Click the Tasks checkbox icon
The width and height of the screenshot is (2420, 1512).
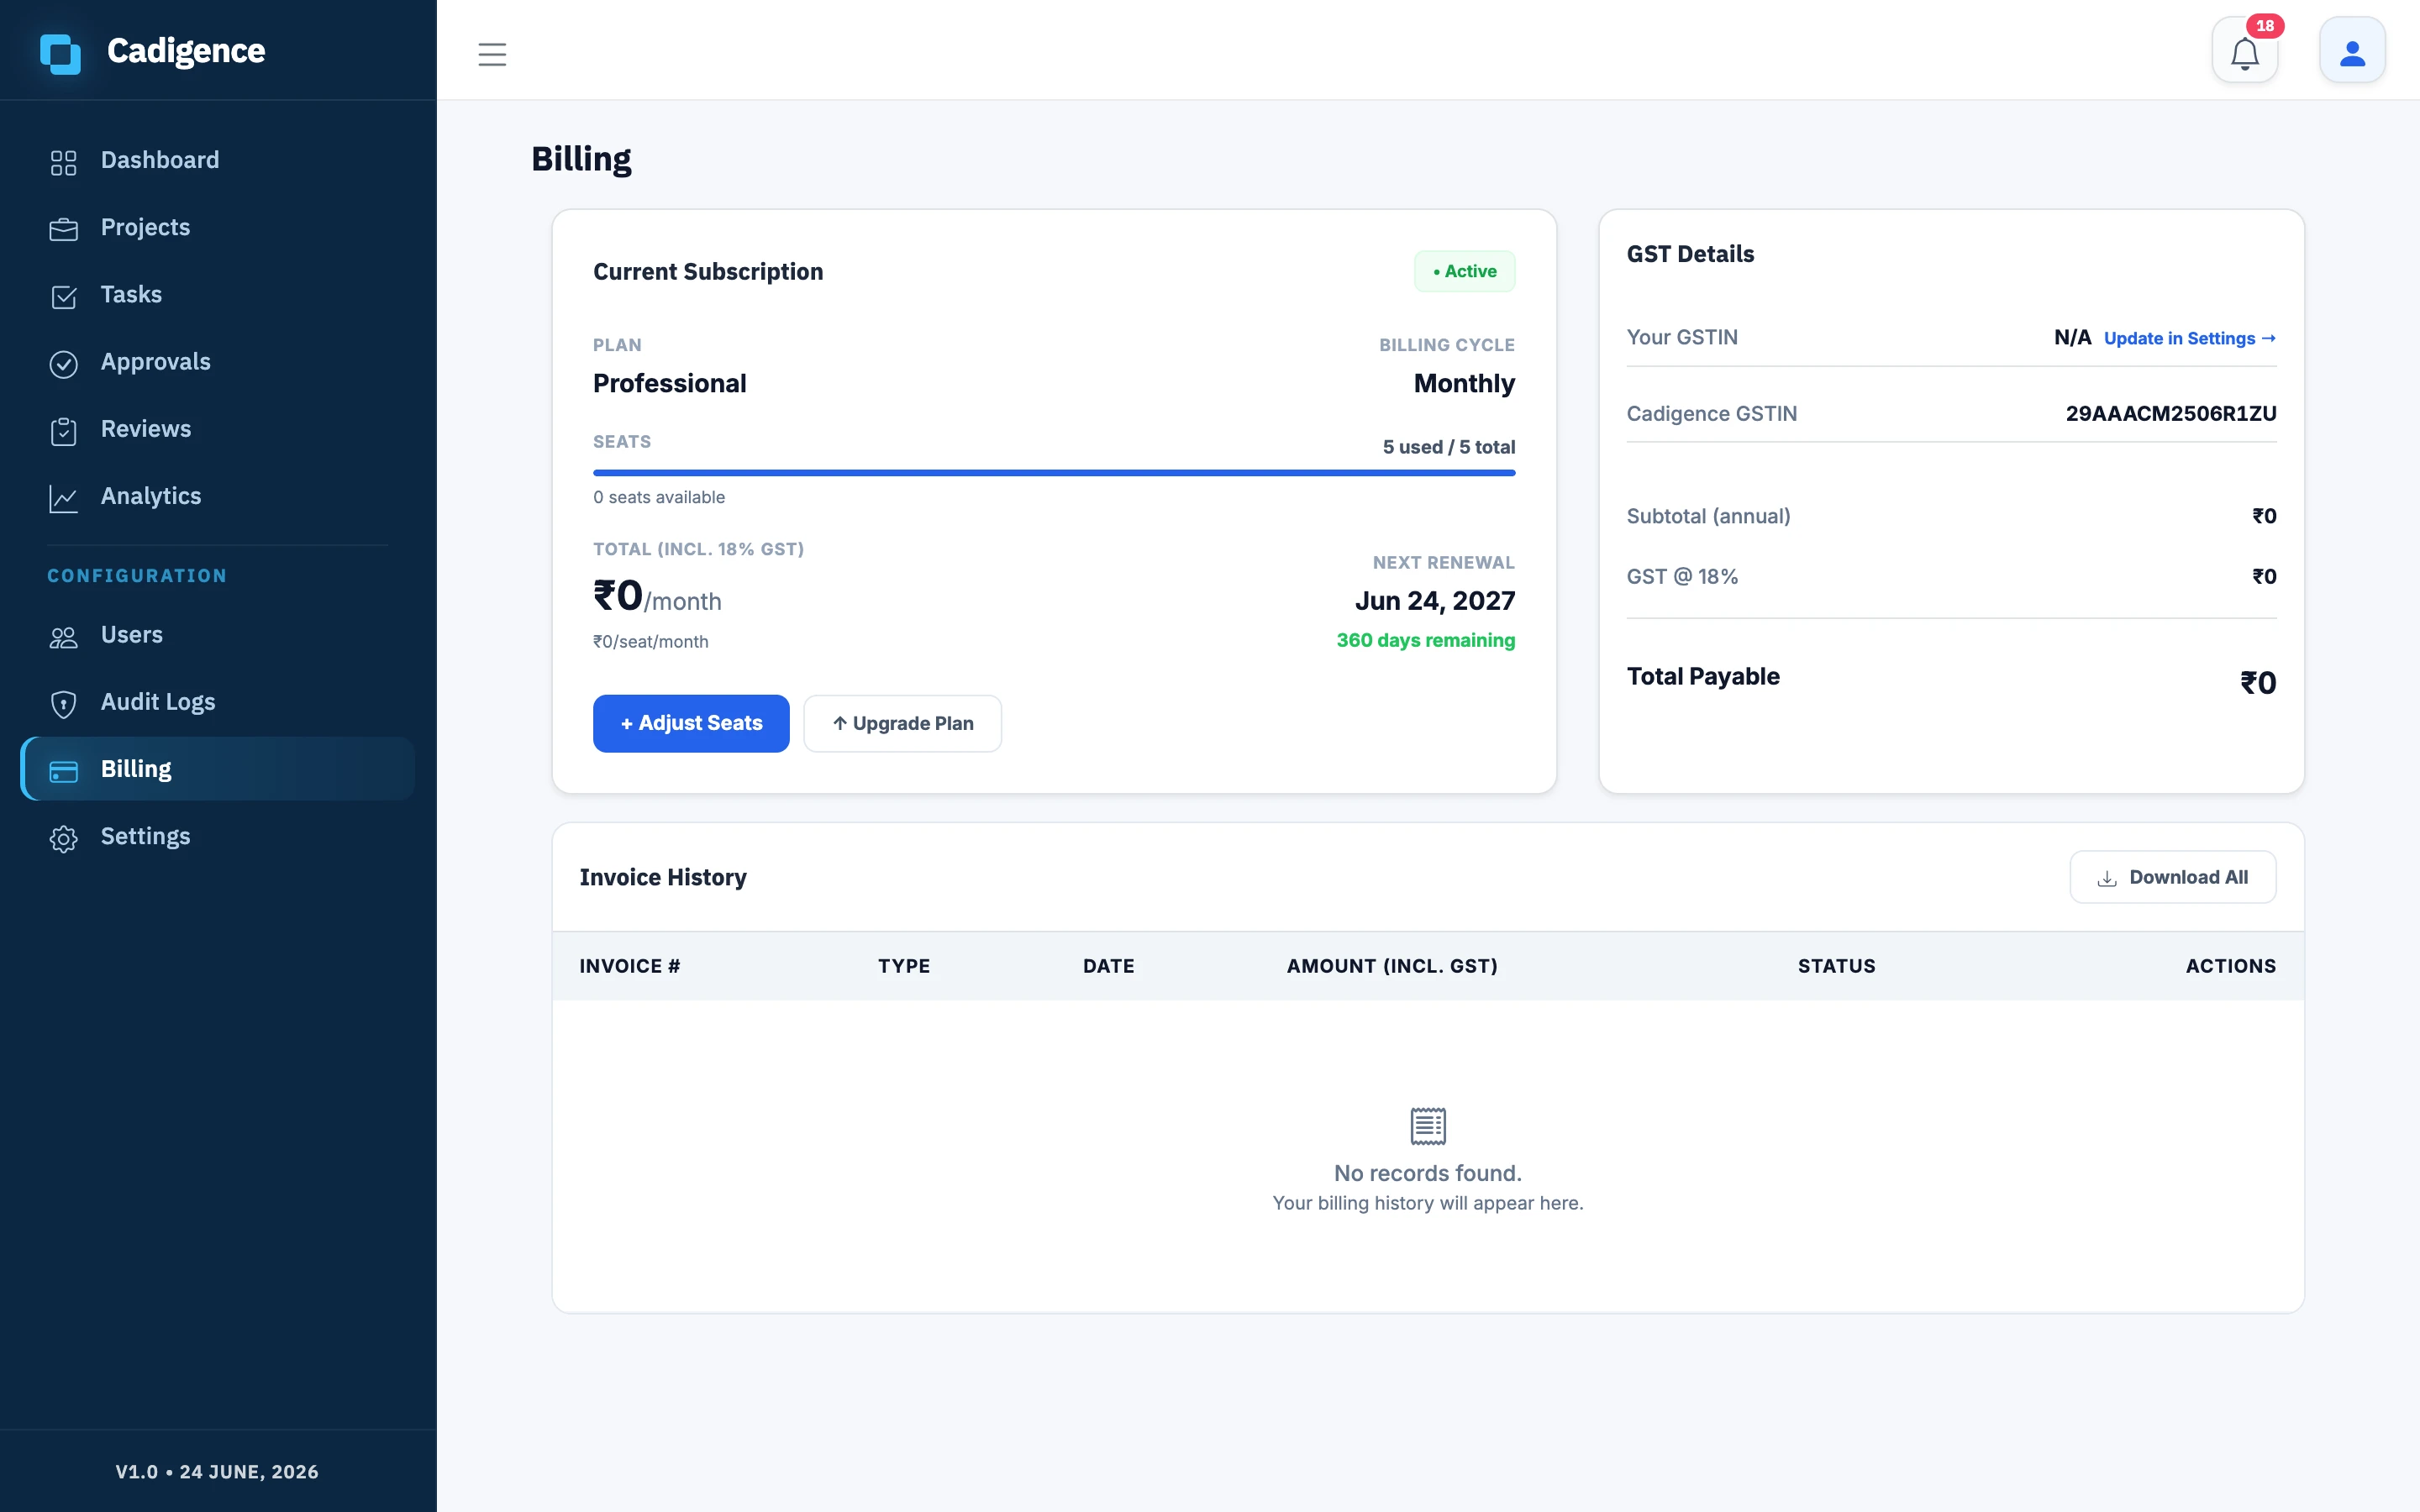[x=64, y=296]
